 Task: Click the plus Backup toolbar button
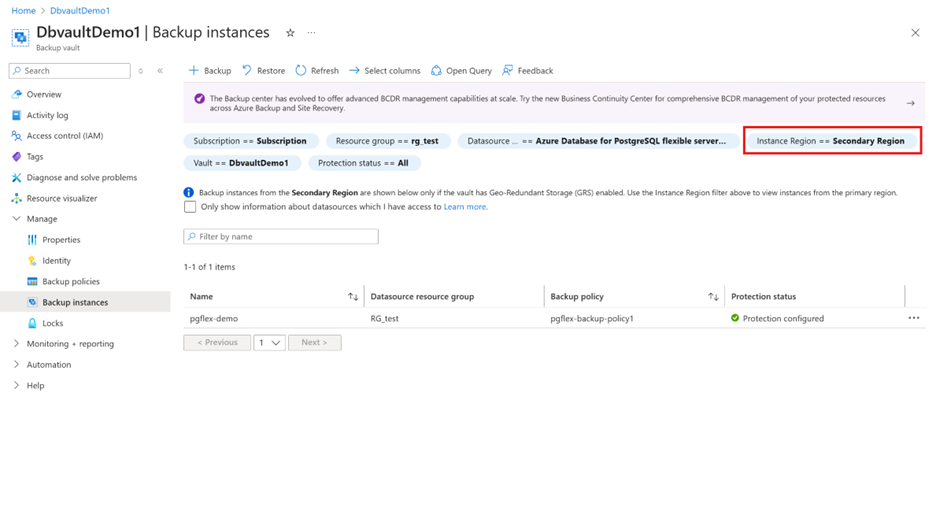(x=210, y=70)
